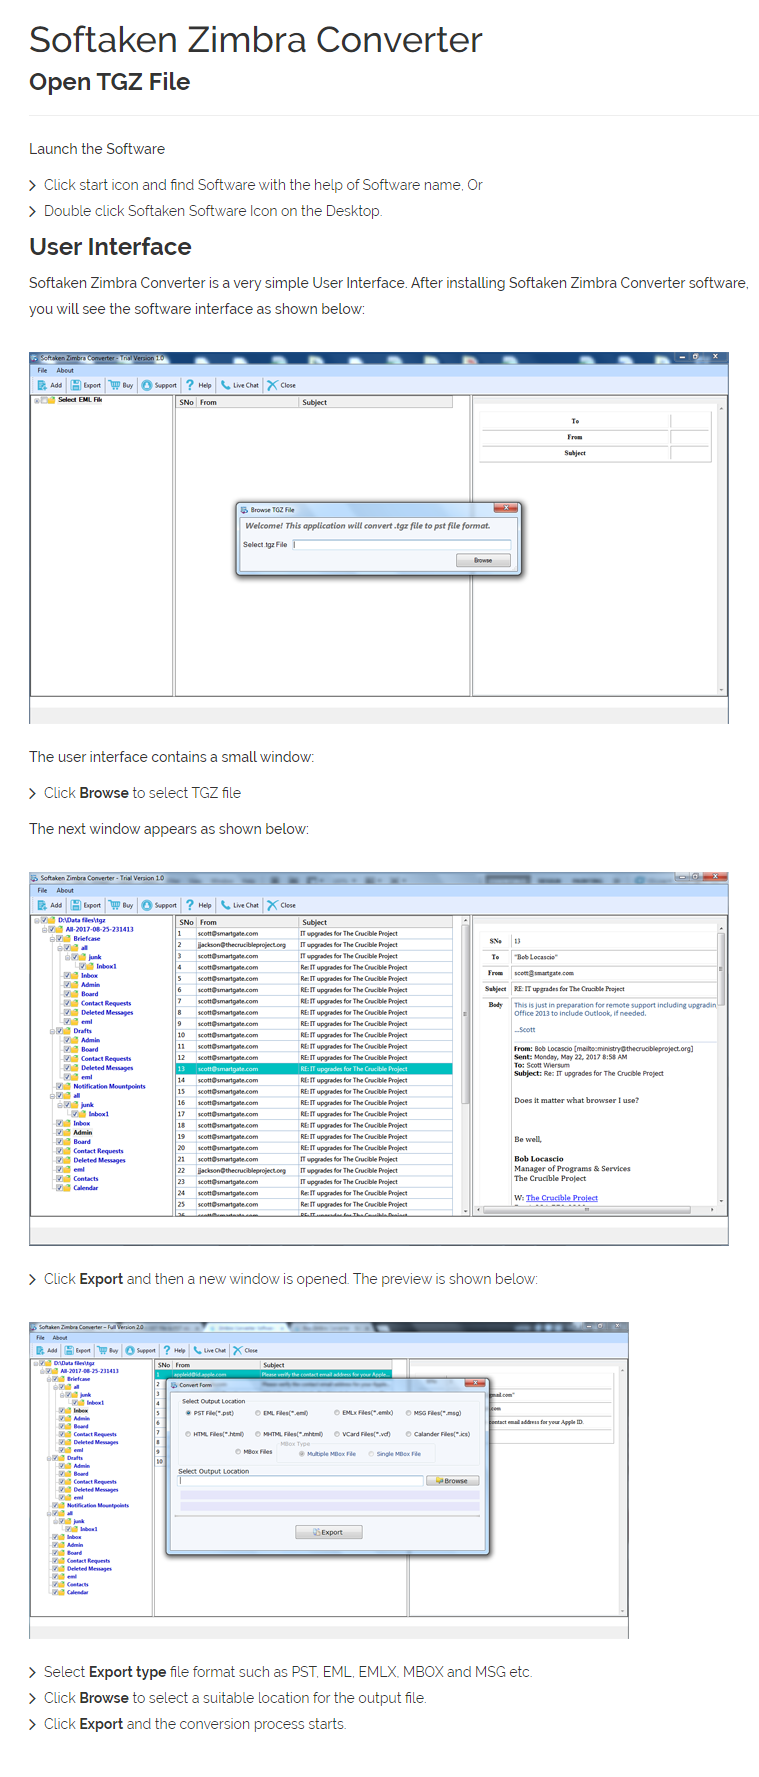Choose Multiple MBox File option
759x1777 pixels.
302,1454
